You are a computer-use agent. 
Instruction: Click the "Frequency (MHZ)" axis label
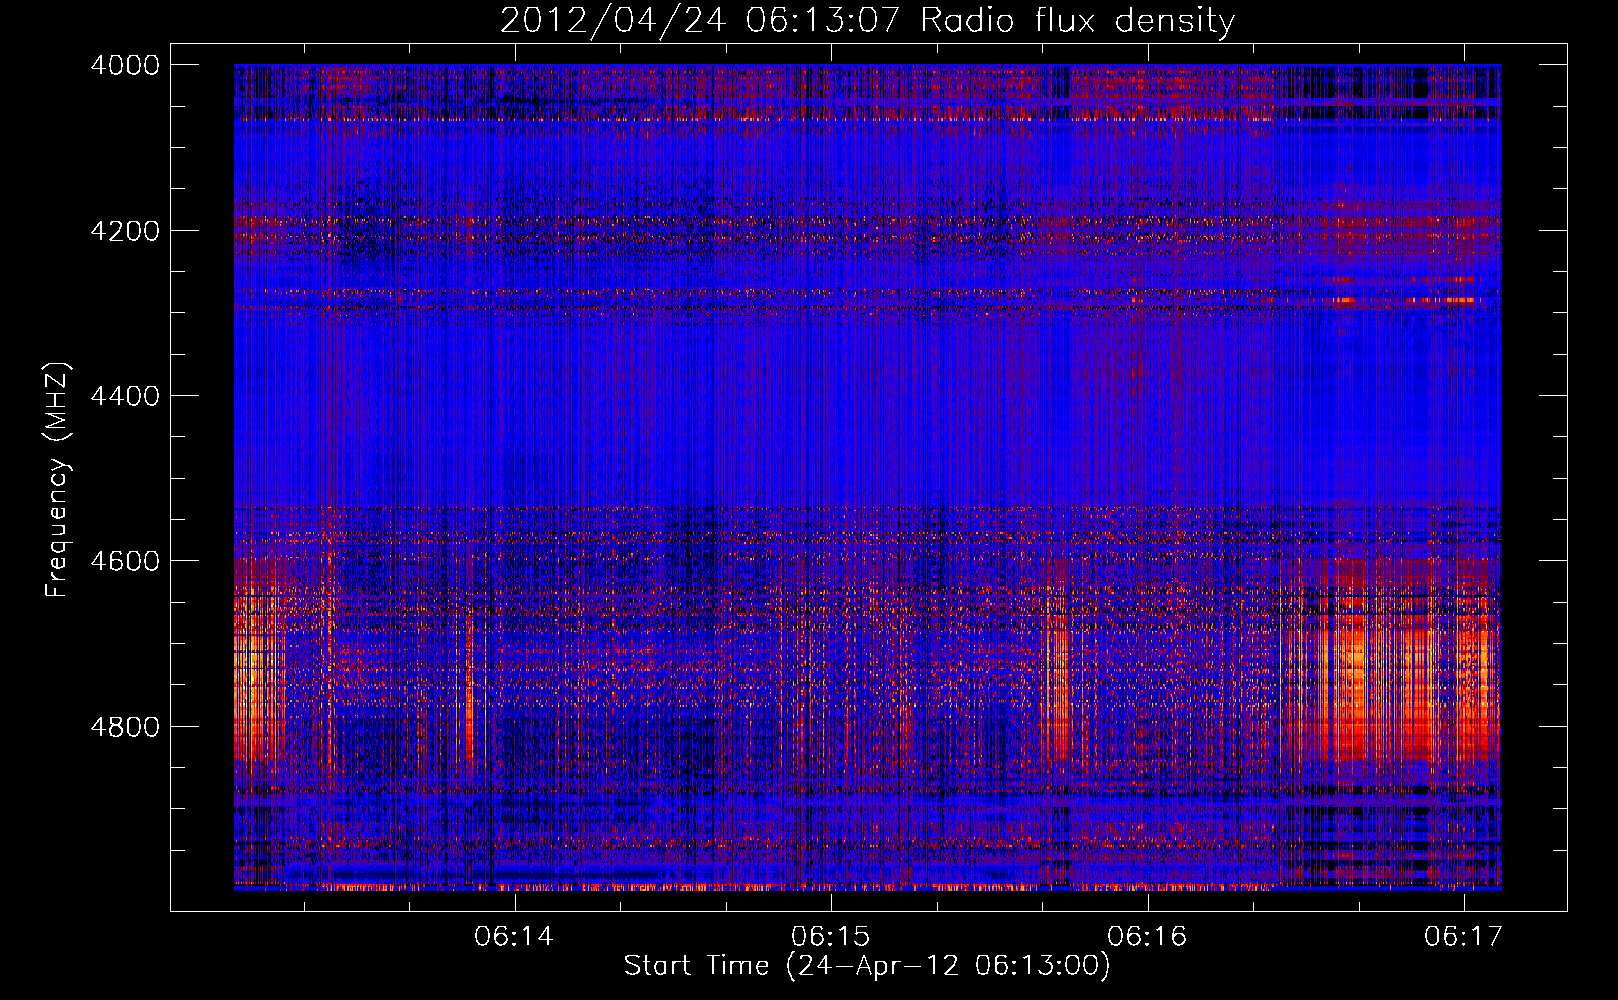click(x=58, y=479)
